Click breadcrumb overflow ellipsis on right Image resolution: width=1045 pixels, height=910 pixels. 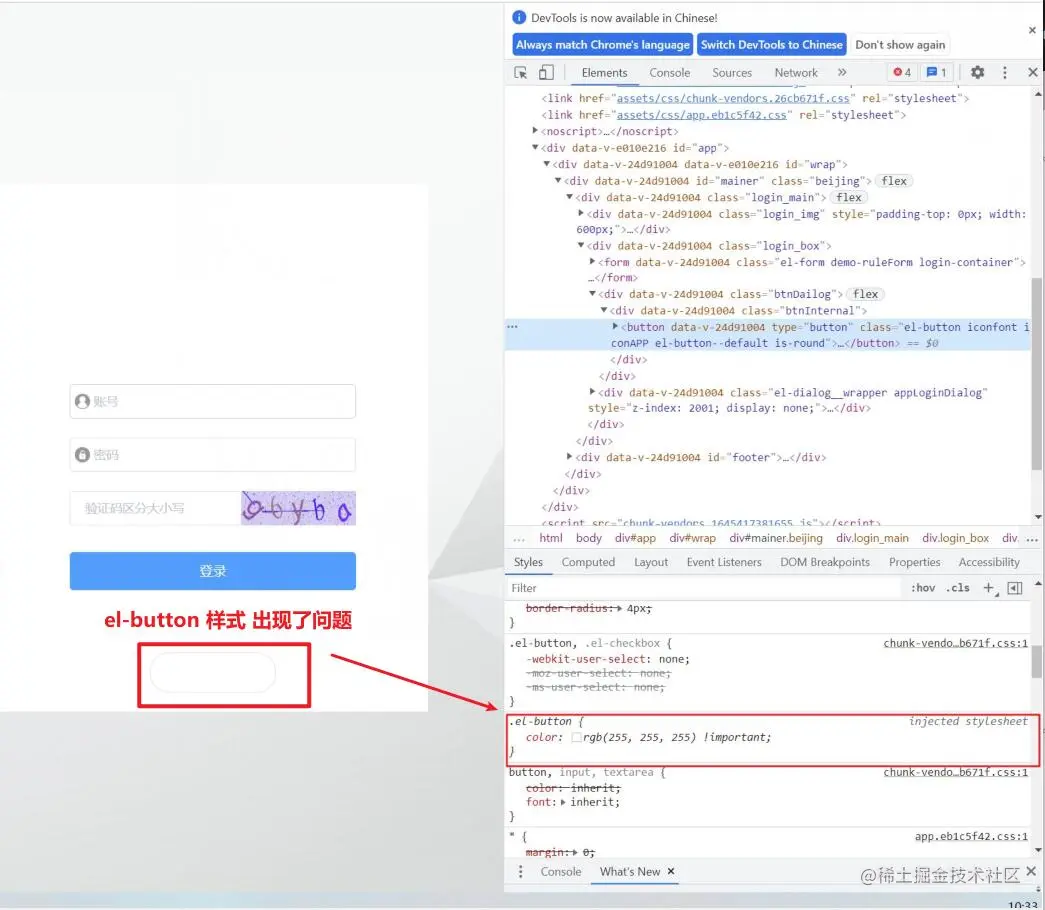(1032, 539)
